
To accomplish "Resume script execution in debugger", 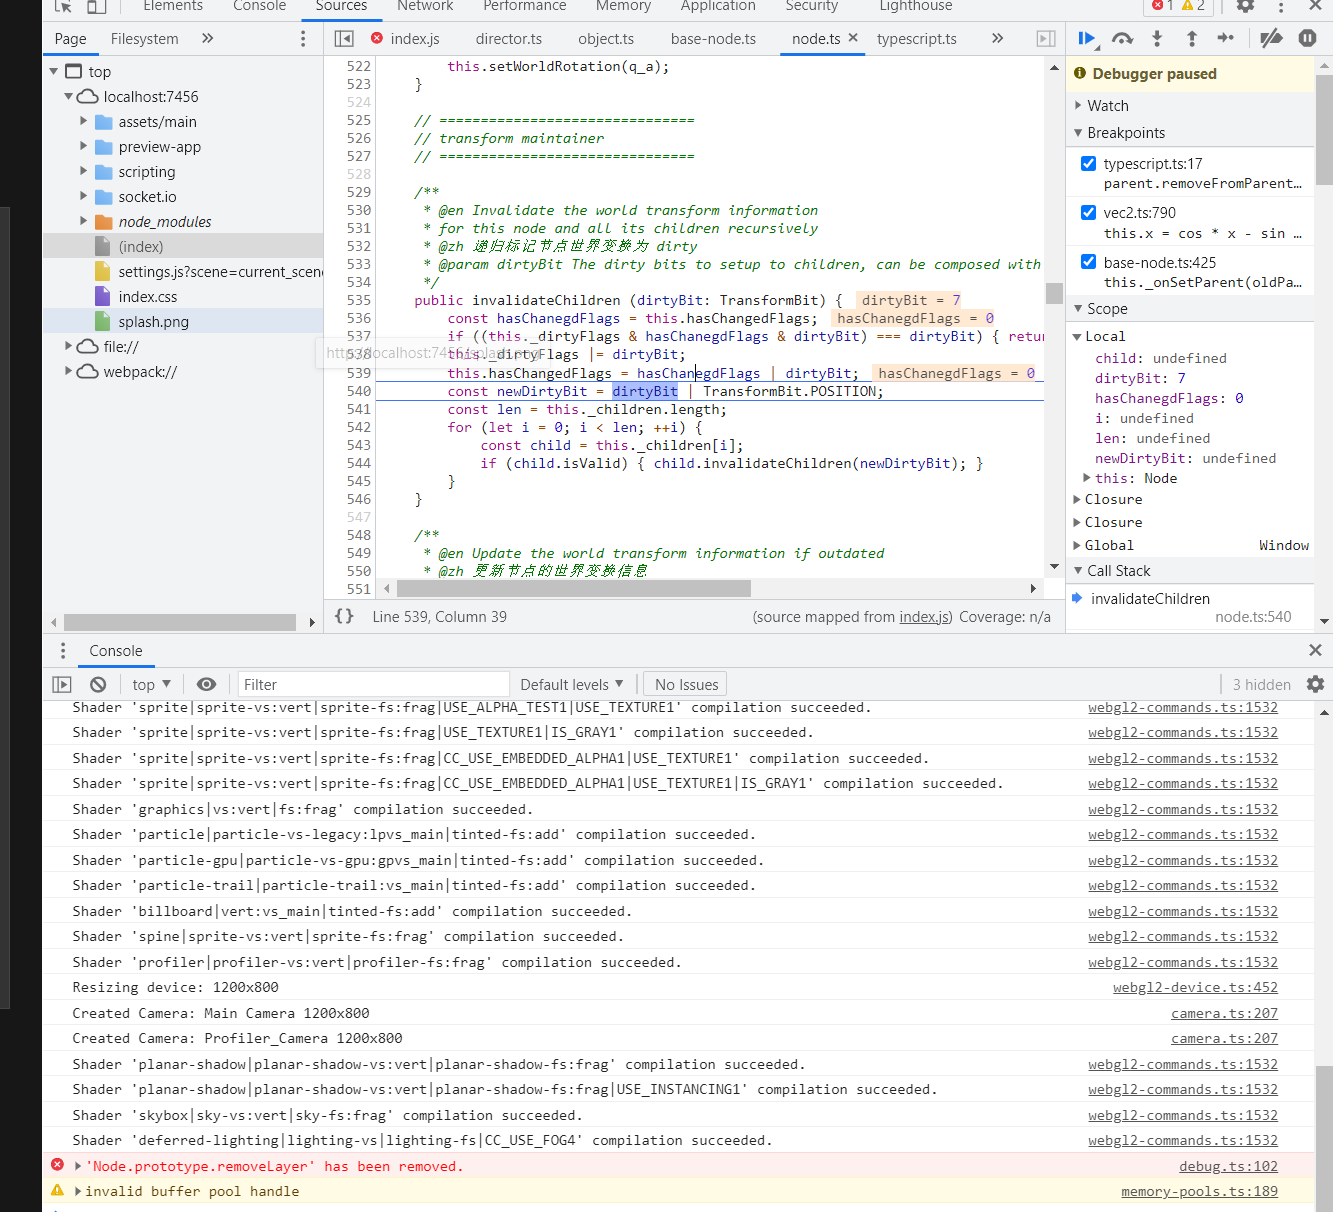I will pos(1087,38).
